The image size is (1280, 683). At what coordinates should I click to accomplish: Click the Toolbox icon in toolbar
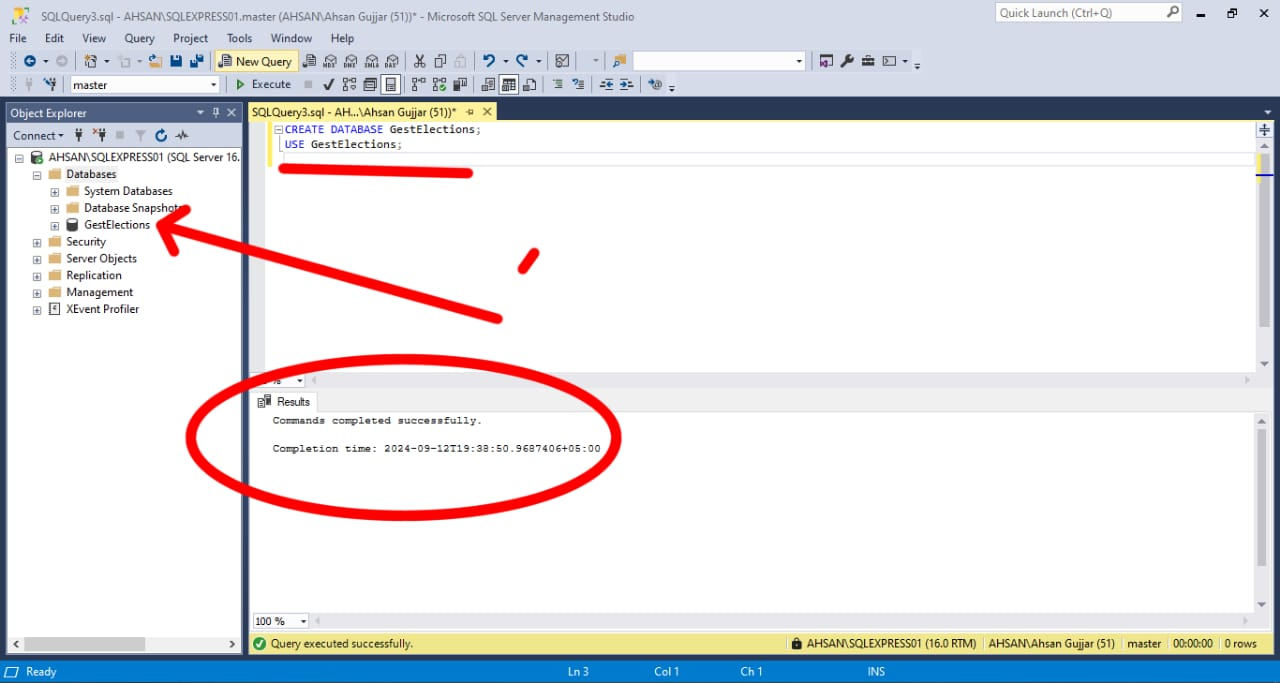click(x=867, y=61)
